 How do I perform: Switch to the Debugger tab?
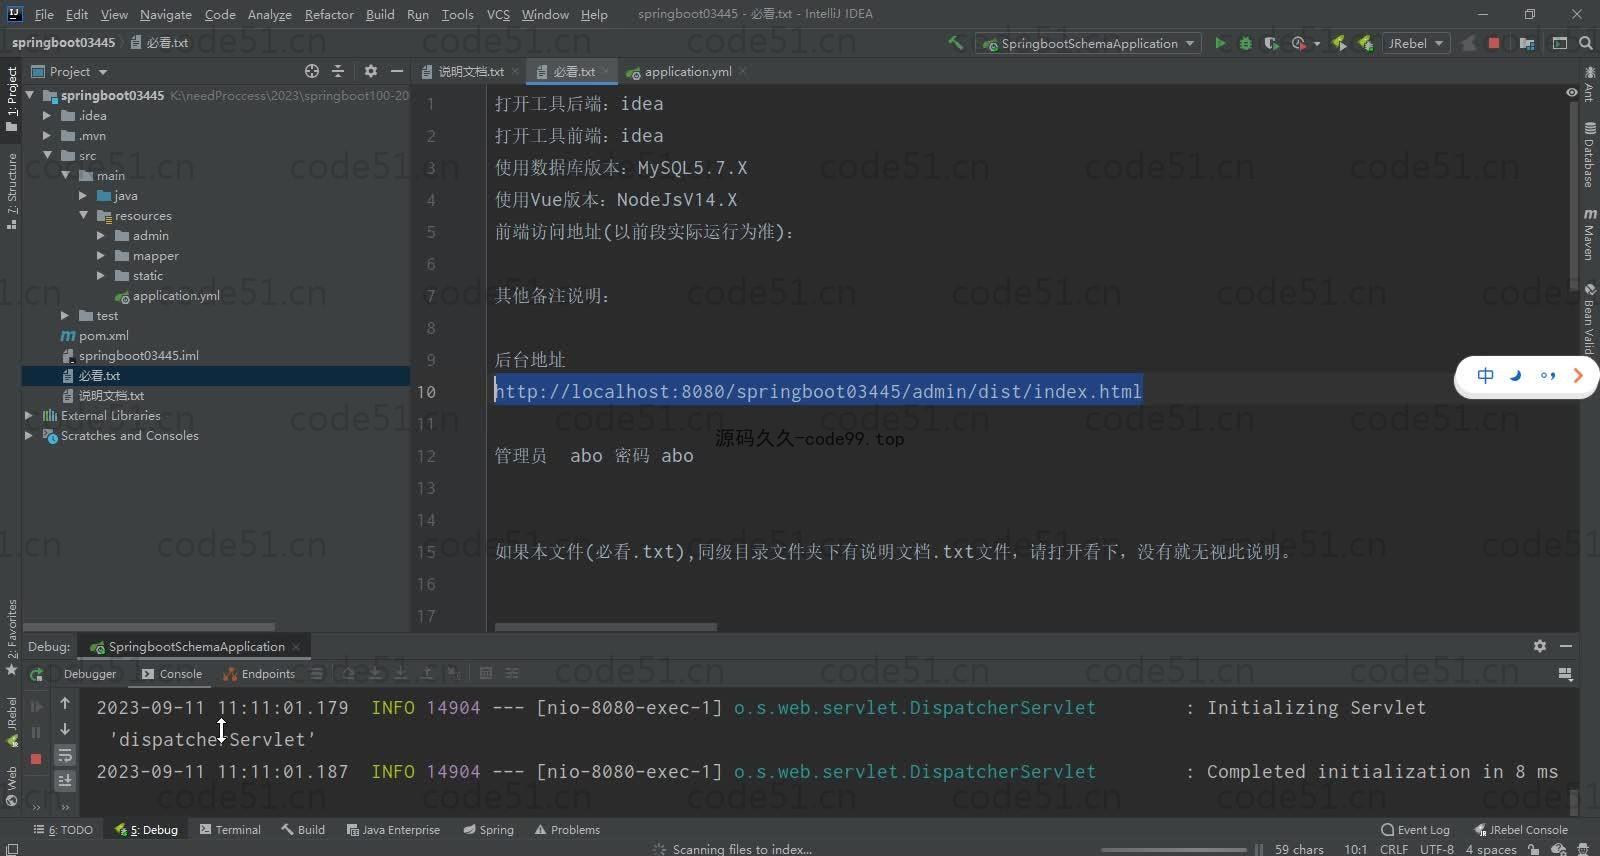click(89, 673)
